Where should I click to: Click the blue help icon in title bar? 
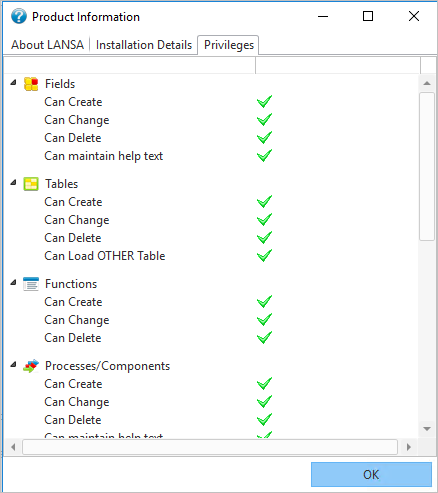pos(19,16)
